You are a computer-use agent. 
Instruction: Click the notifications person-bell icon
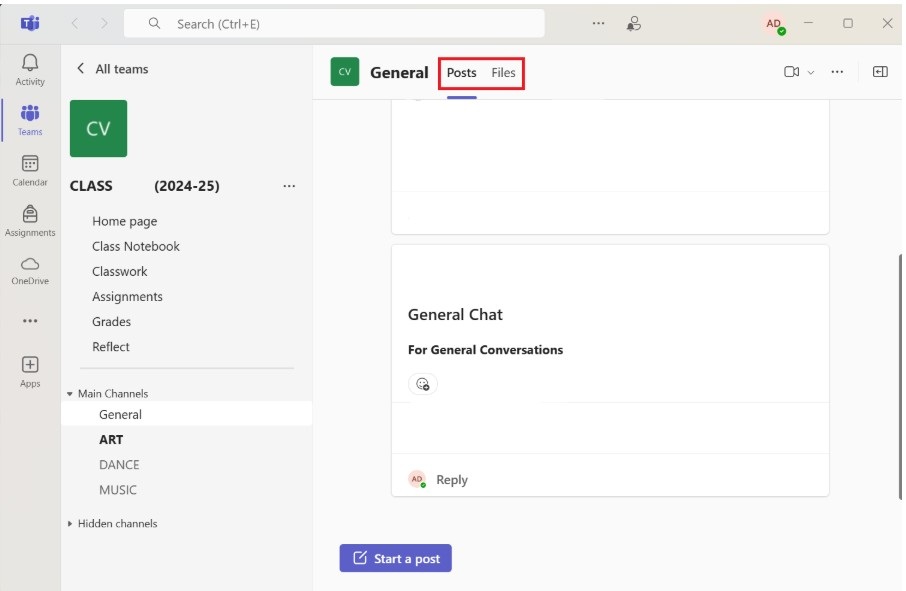(634, 23)
